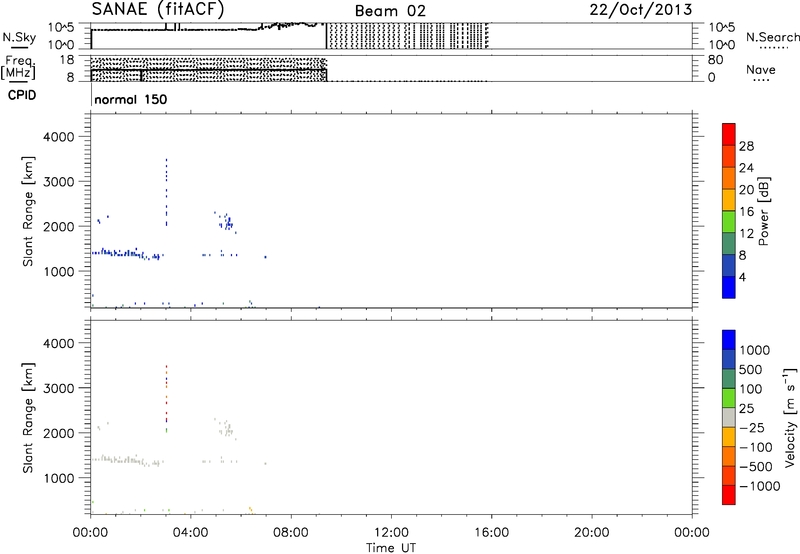
Task: Click the '-1000' Velocity colorbar label
Action: coord(760,486)
